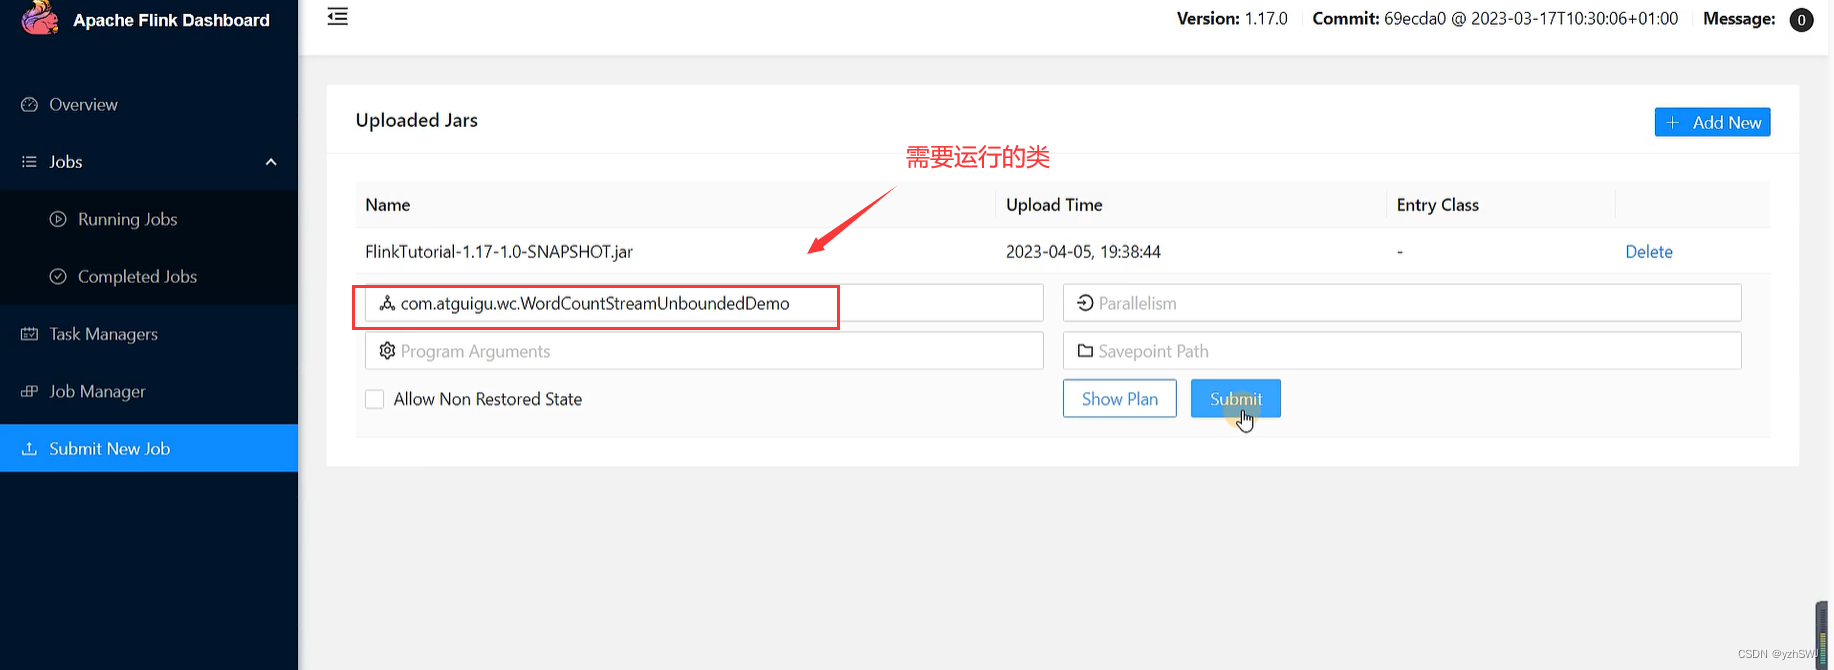This screenshot has width=1834, height=670.
Task: Click the upload time 2023-04-05, 19:38:44
Action: pyautogui.click(x=1083, y=252)
